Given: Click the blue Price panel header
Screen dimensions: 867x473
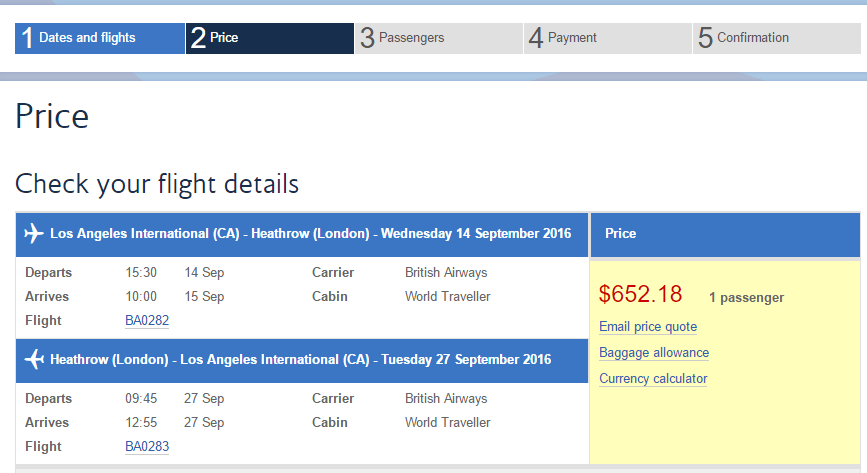Looking at the screenshot, I should (x=724, y=234).
